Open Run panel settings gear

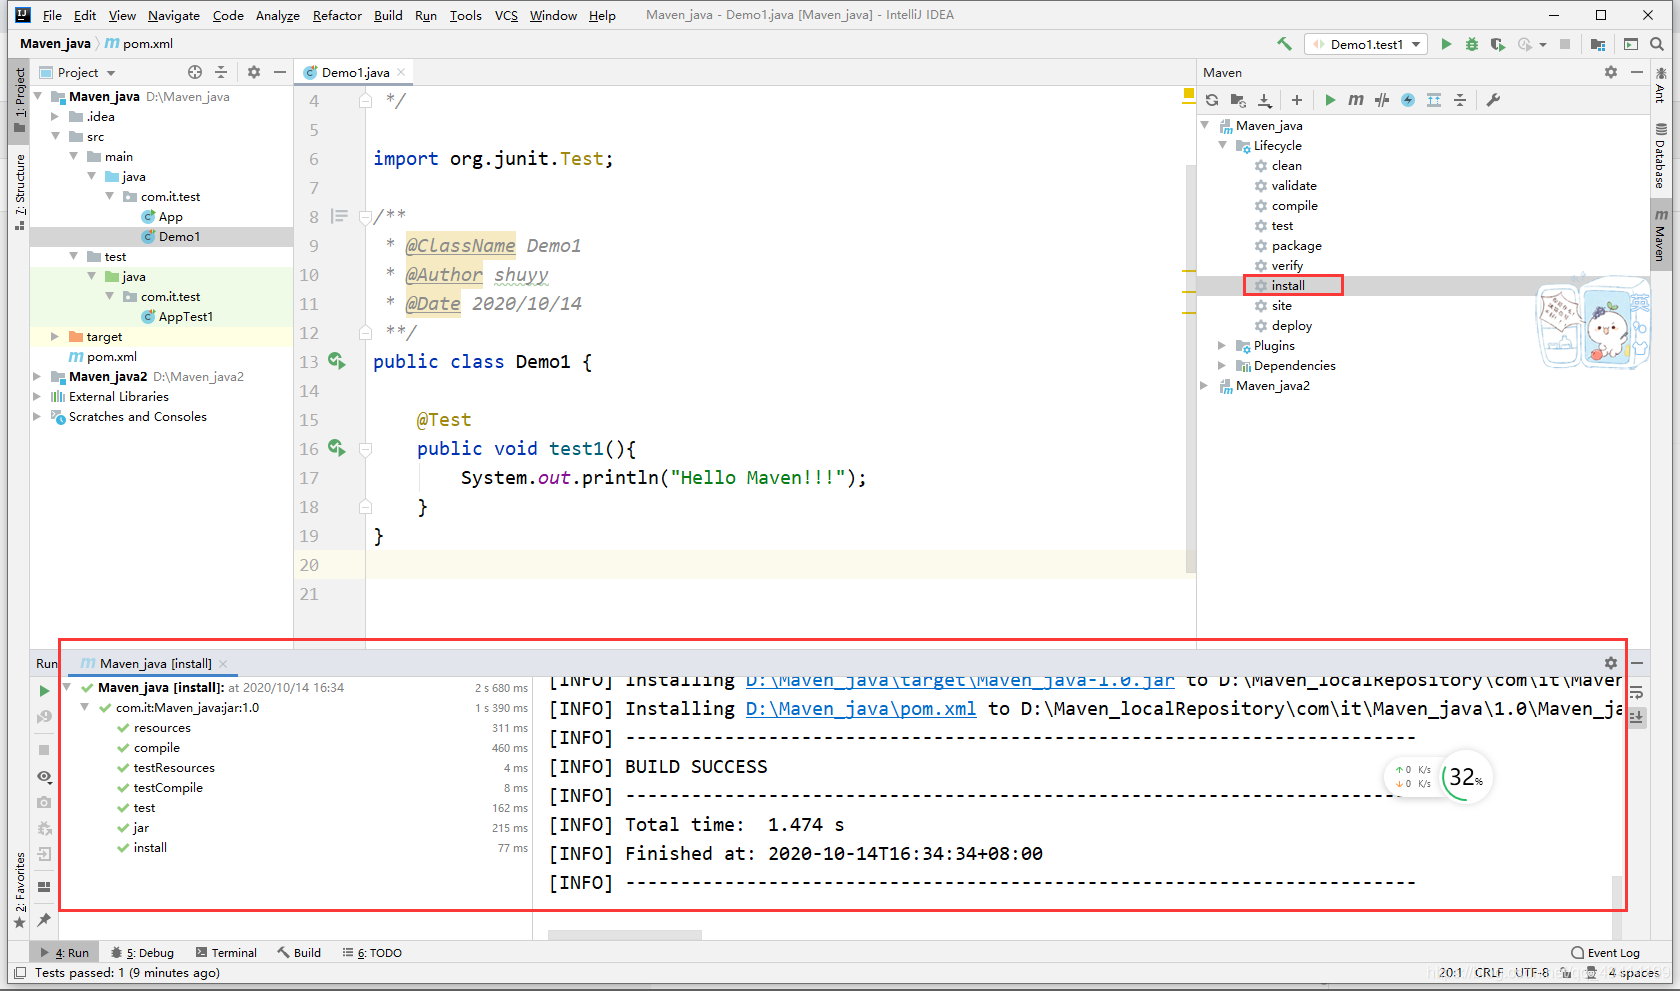(1611, 663)
